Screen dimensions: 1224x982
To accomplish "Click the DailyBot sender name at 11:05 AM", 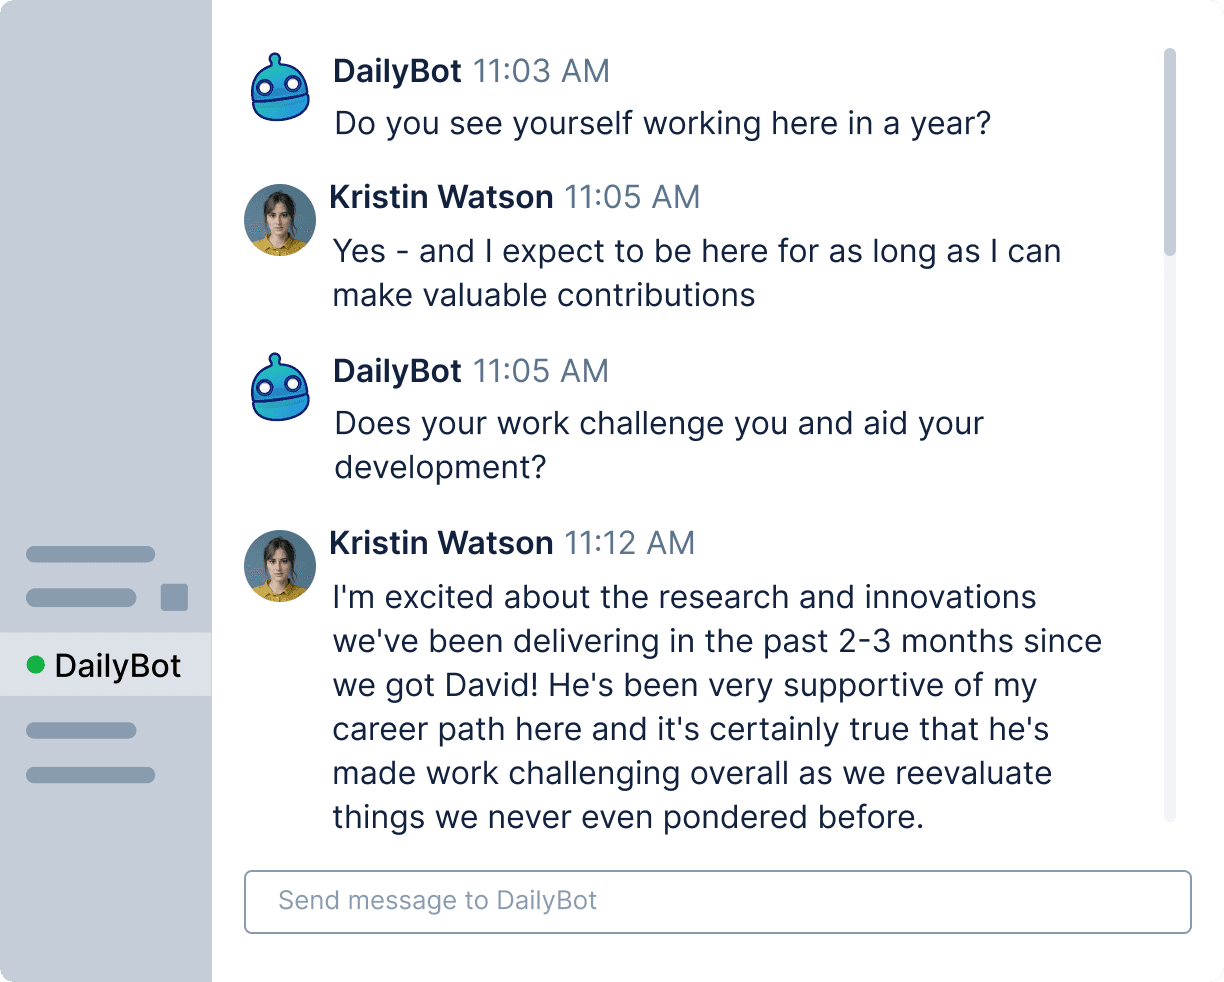I will pyautogui.click(x=397, y=371).
